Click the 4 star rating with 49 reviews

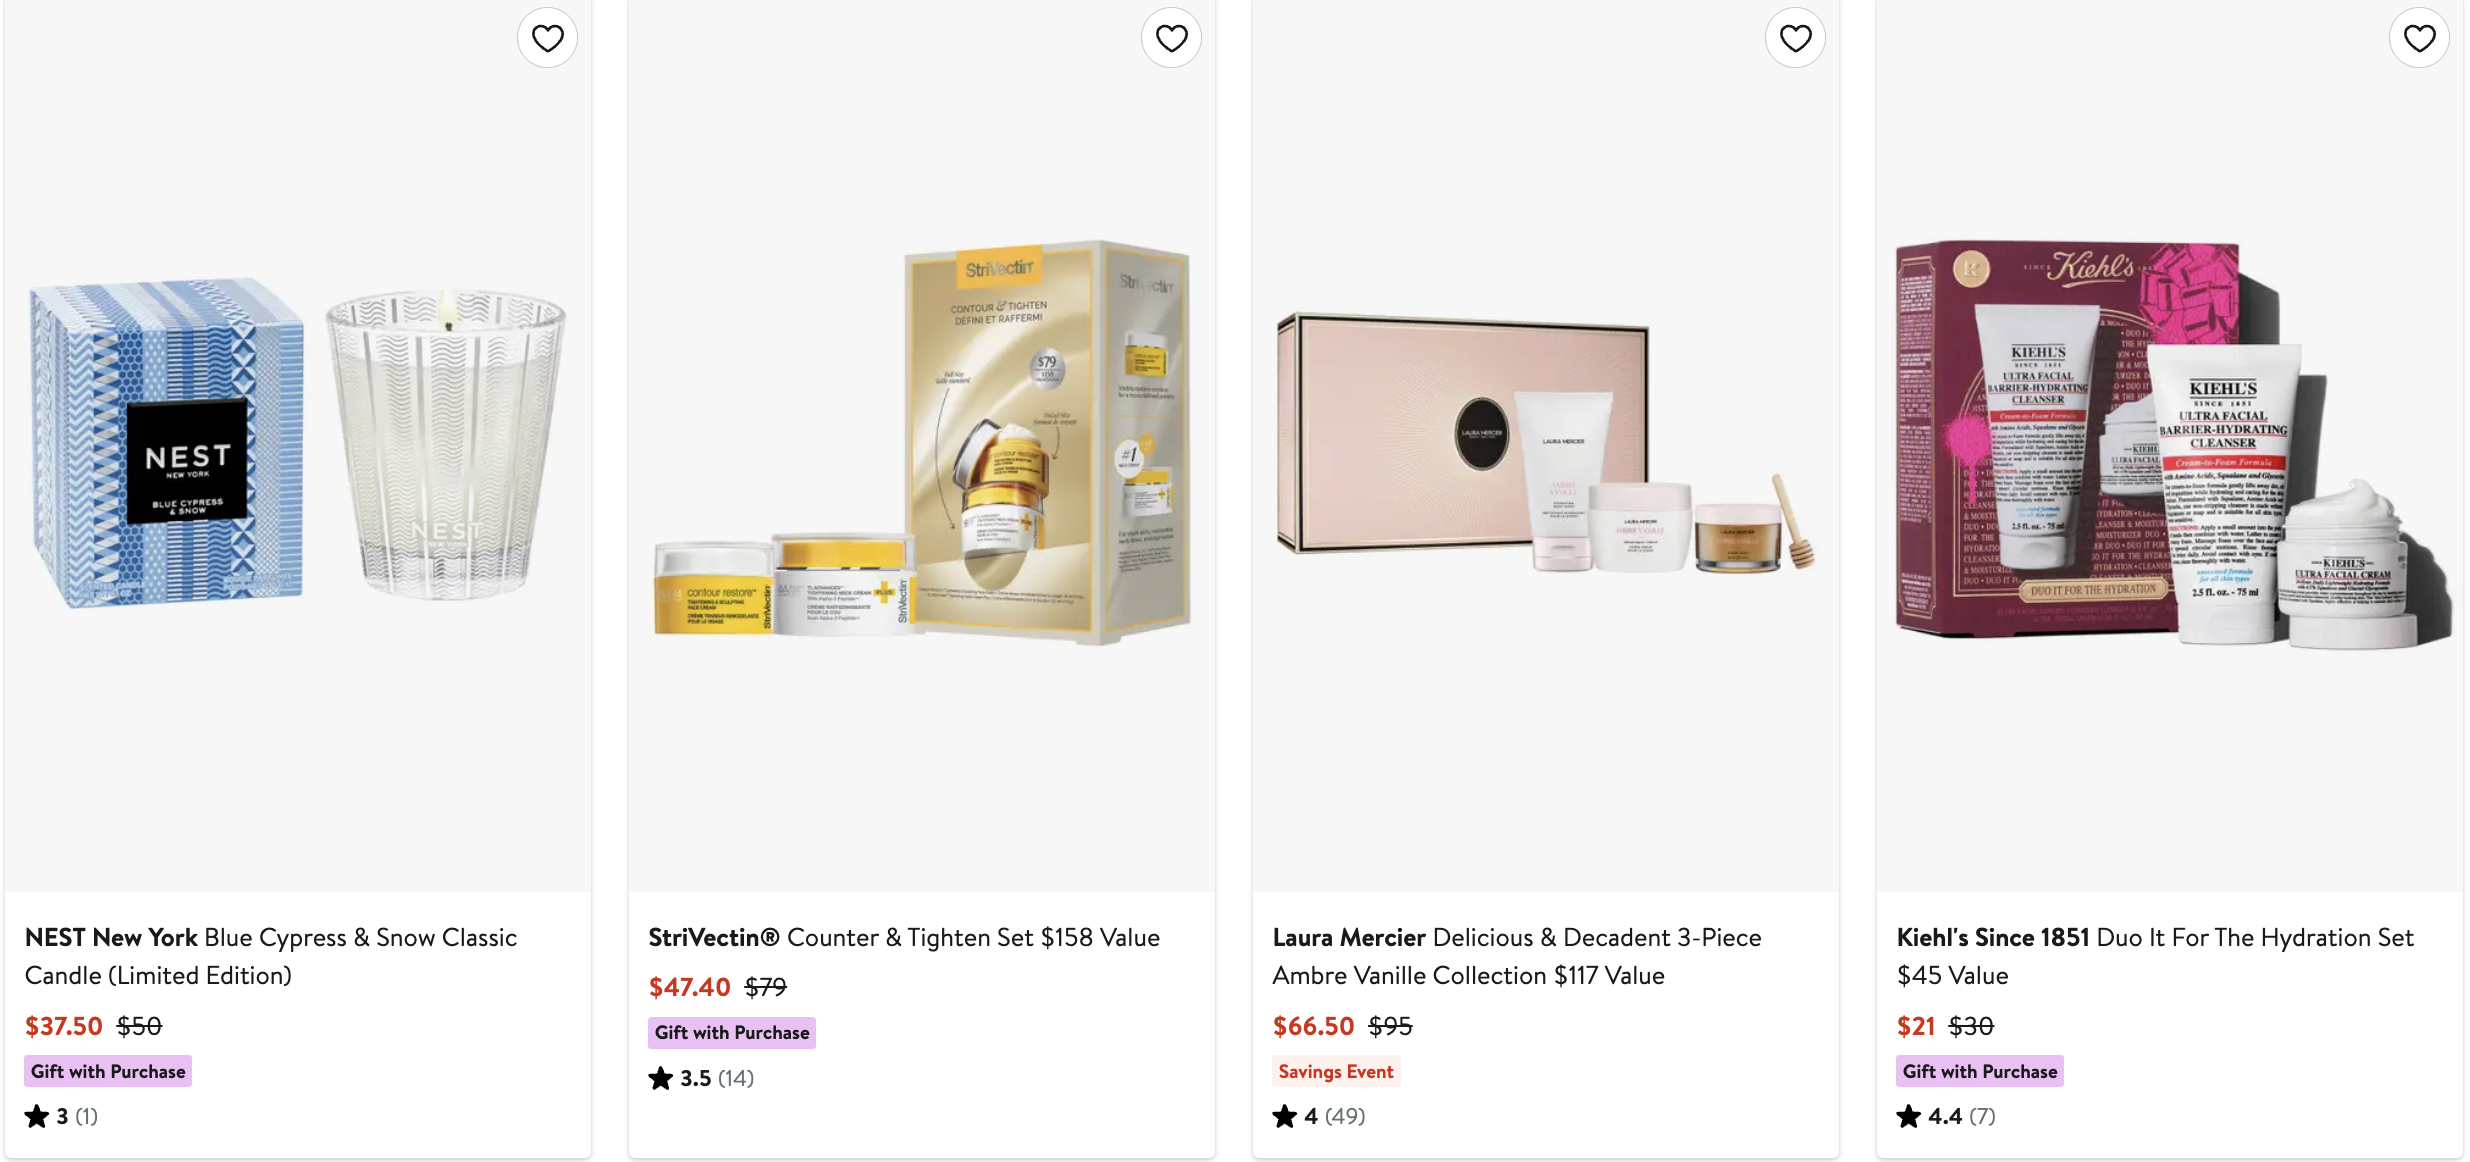[1319, 1116]
